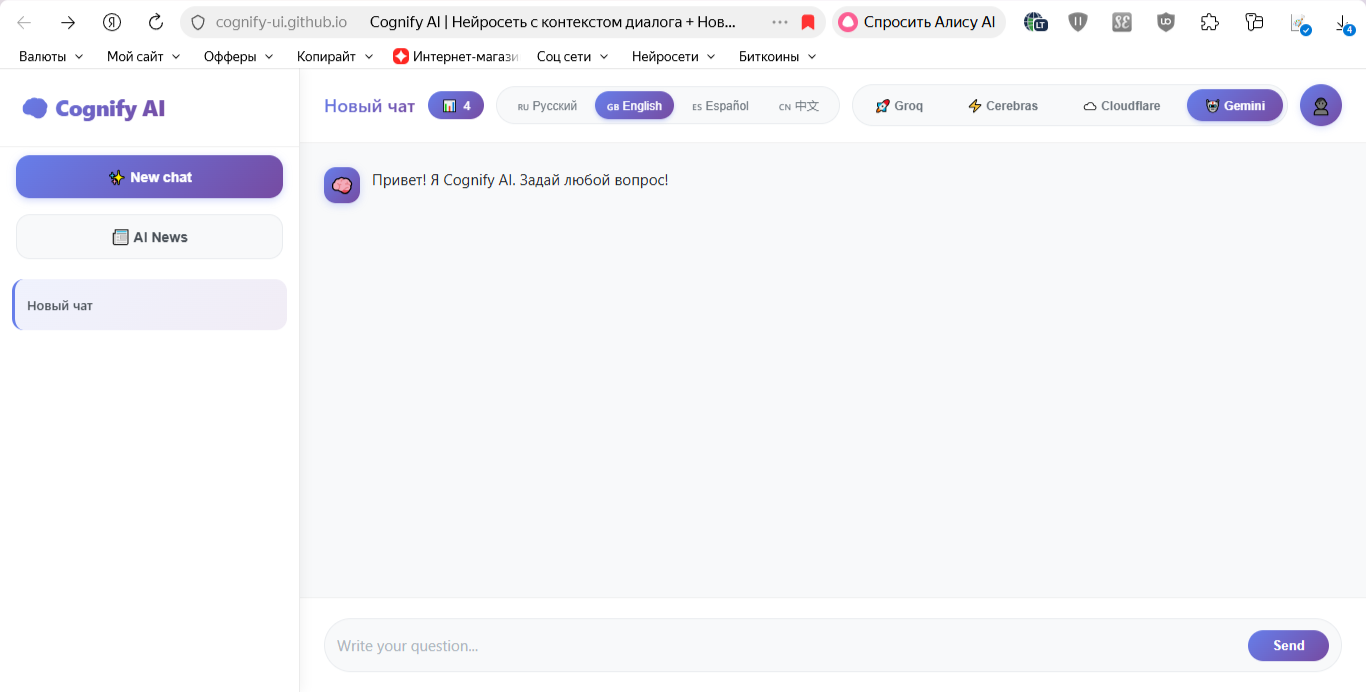
Task: Switch interface language to Русский
Action: pos(547,106)
